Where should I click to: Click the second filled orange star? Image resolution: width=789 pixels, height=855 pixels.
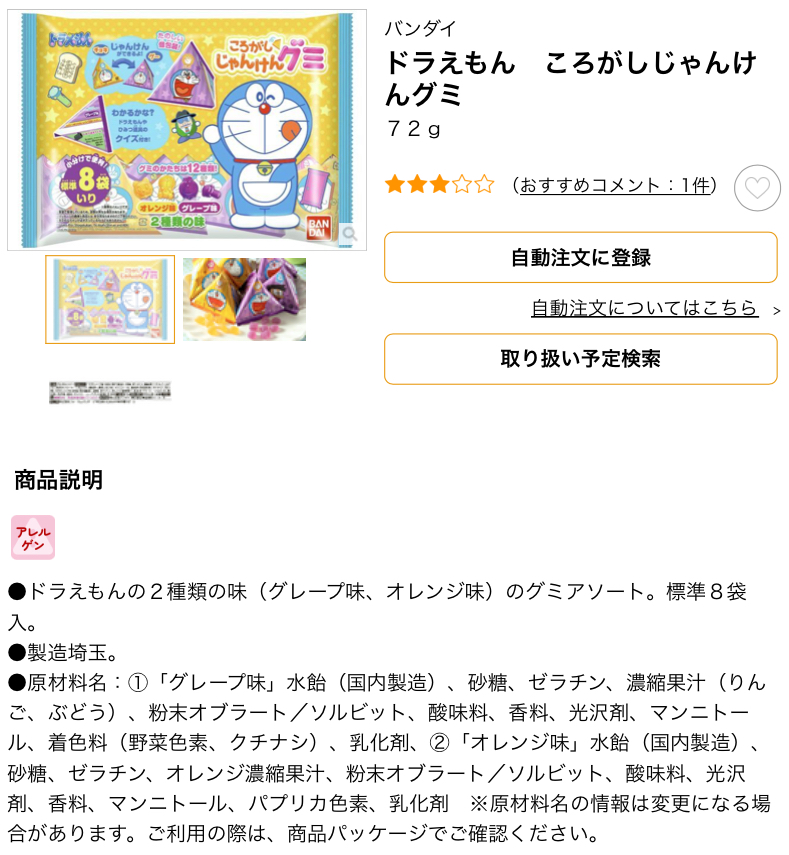point(417,185)
